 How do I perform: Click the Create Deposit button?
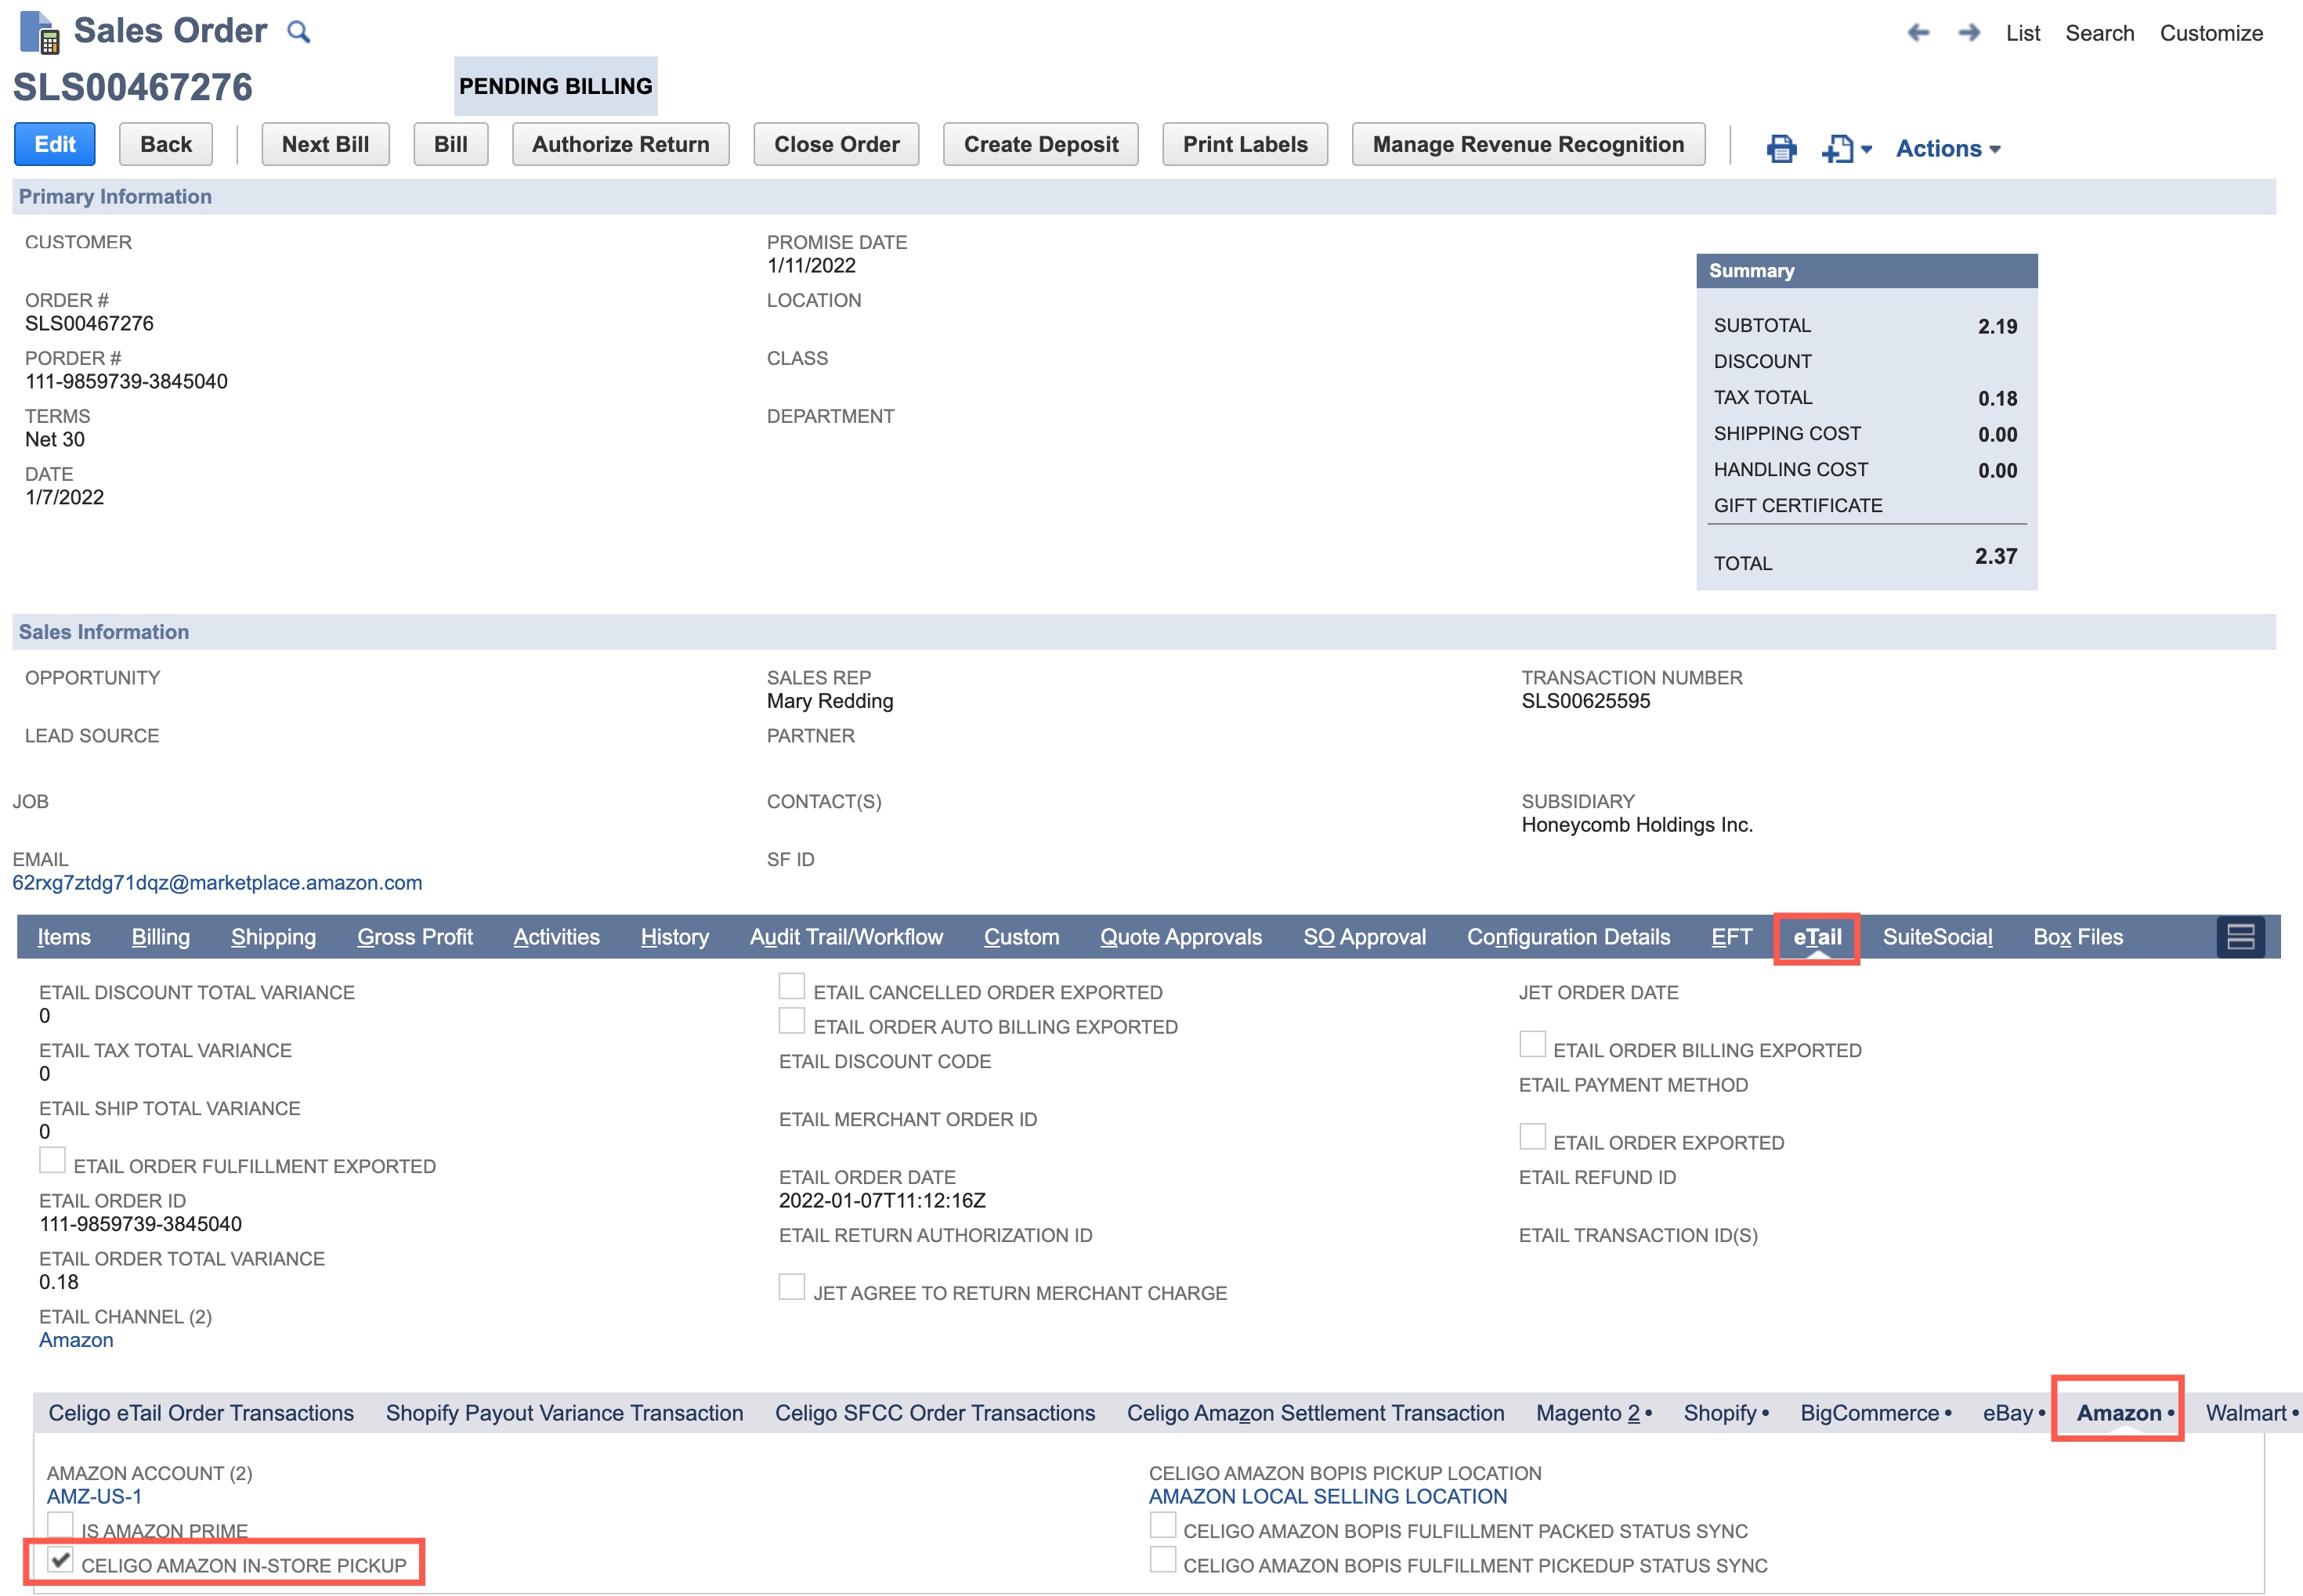coord(1041,144)
